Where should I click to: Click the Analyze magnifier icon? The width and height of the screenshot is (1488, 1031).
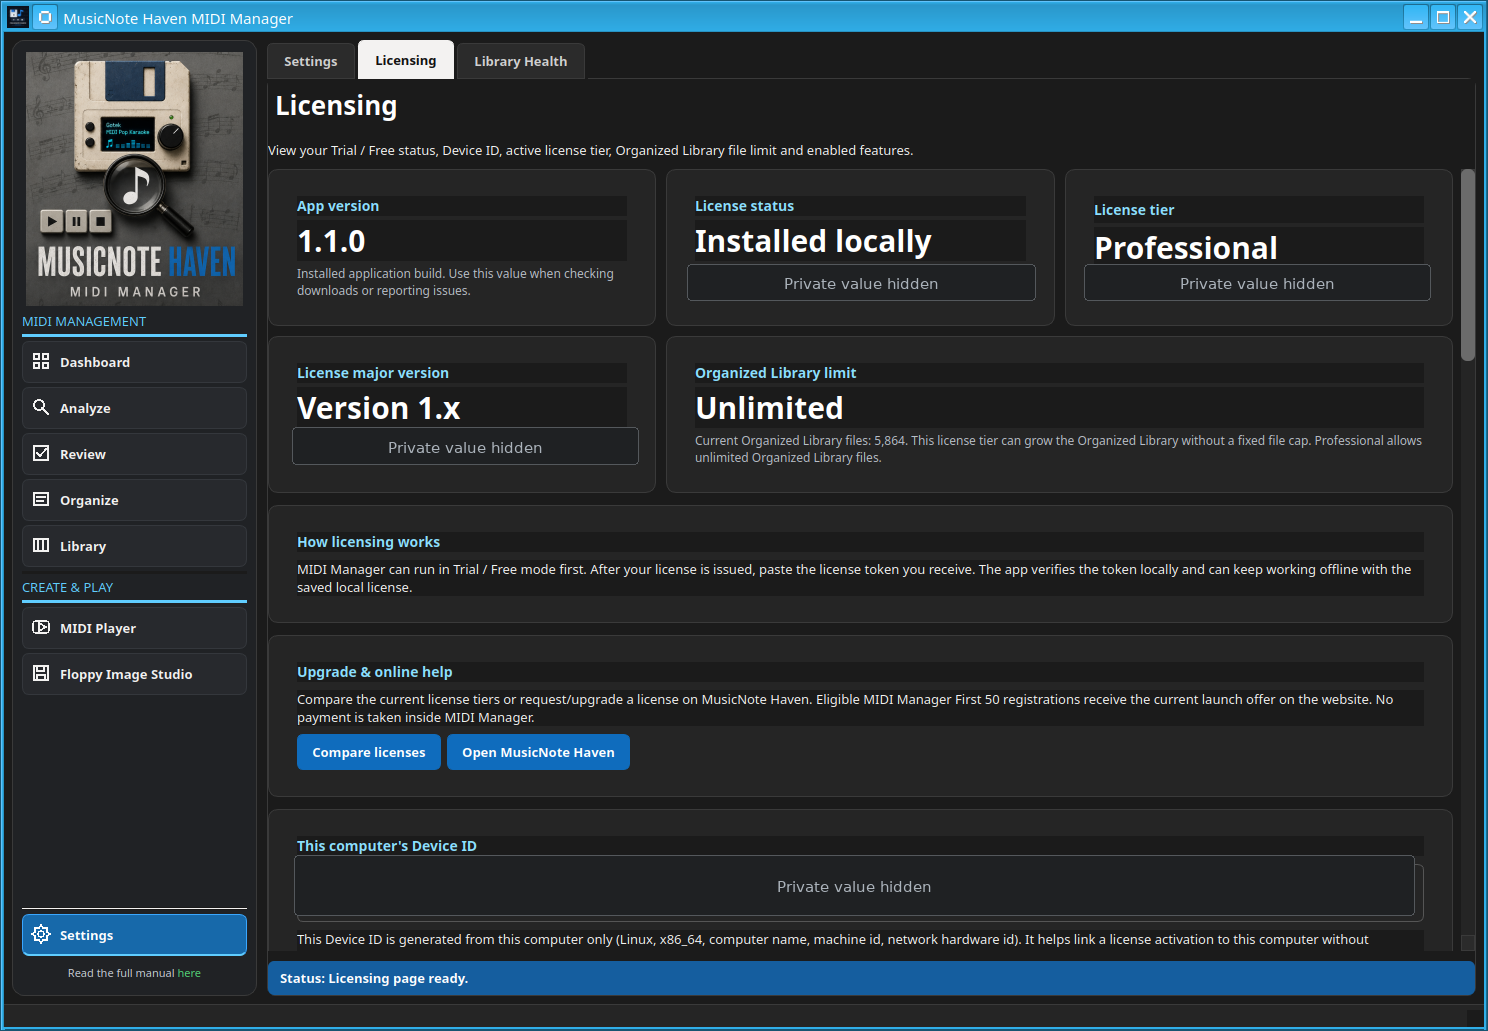click(41, 407)
